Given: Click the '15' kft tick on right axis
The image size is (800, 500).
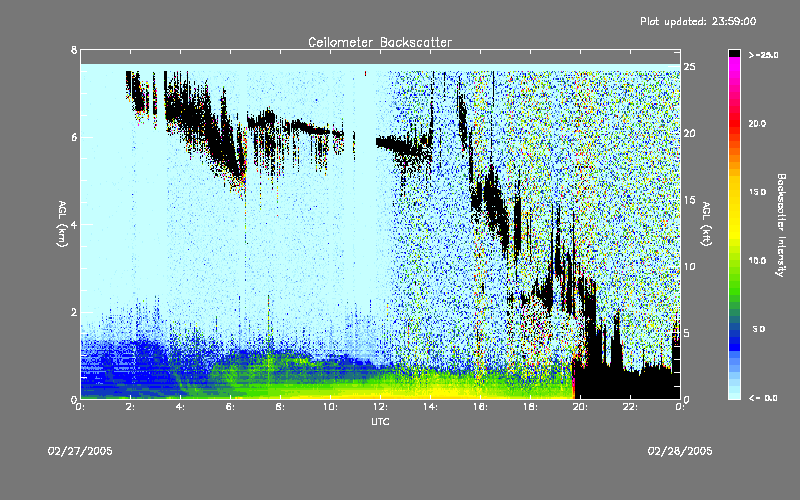Looking at the screenshot, I should pos(689,200).
